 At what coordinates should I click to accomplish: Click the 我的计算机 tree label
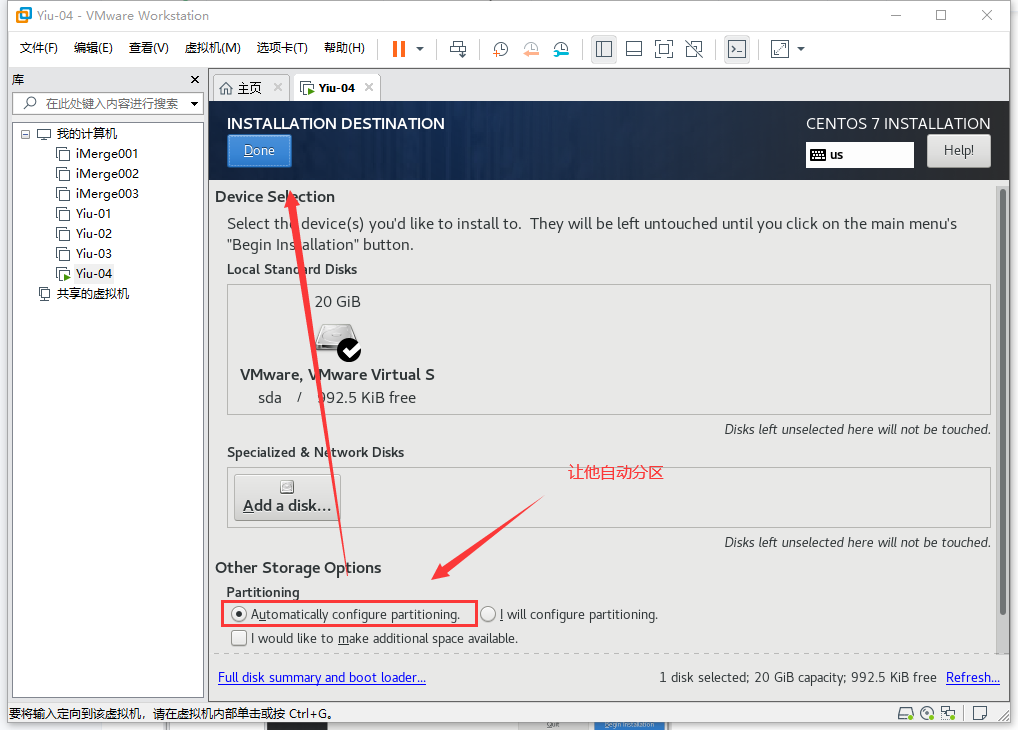(86, 134)
